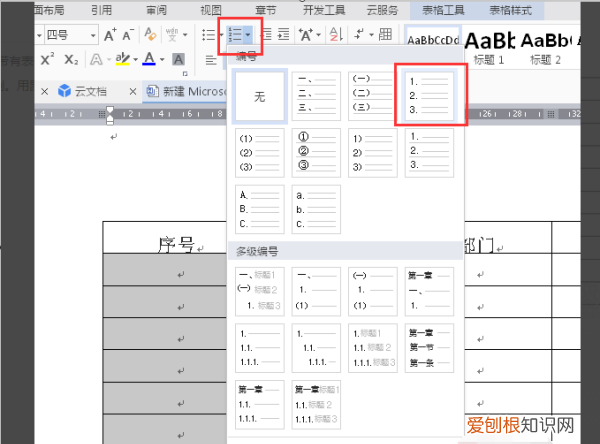Click the 序号 table header cell
The height and width of the screenshot is (444, 600).
point(165,237)
